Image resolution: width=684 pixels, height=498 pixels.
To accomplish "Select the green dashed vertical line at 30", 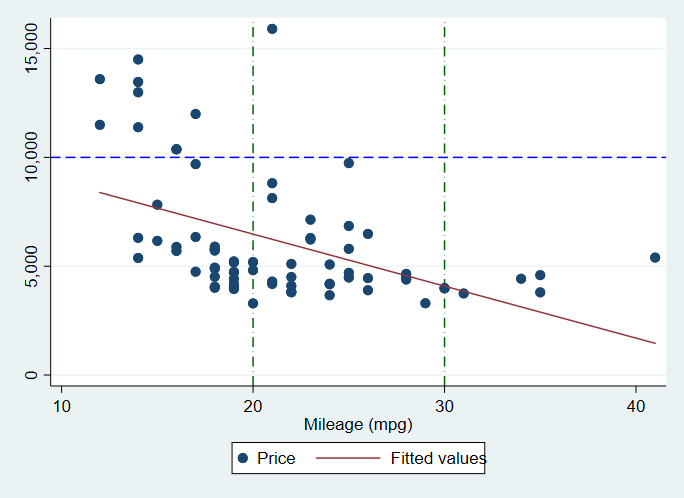I will pyautogui.click(x=444, y=110).
